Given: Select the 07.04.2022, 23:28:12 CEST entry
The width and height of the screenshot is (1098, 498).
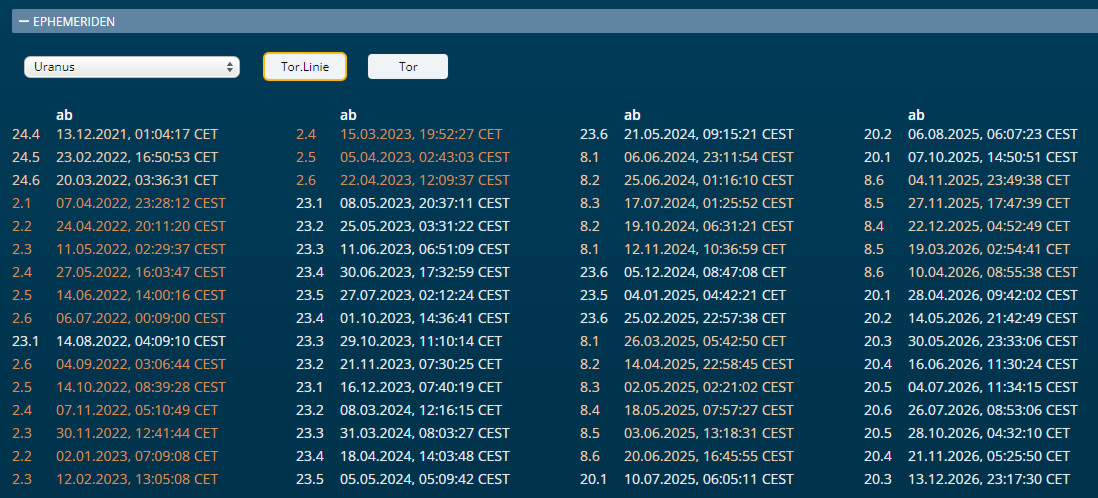Looking at the screenshot, I should click(x=141, y=203).
